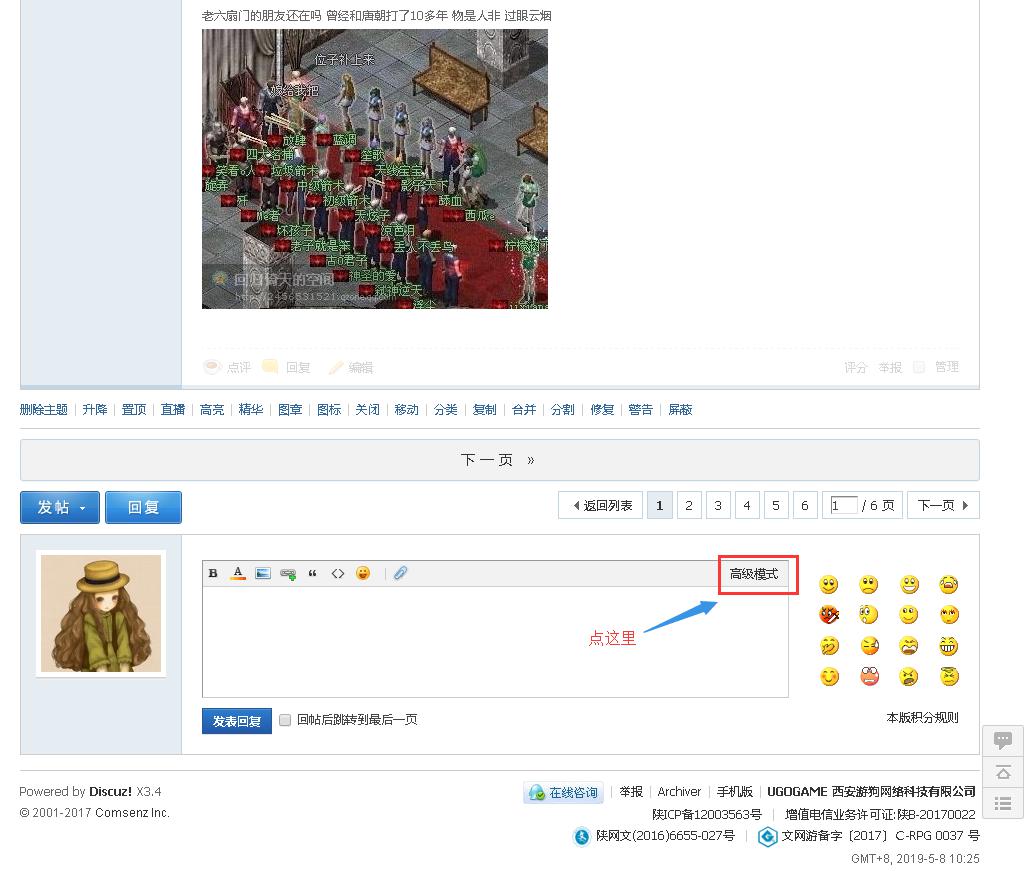Insert the red-faced shocked emoji
This screenshot has width=1032, height=871.
tap(869, 676)
